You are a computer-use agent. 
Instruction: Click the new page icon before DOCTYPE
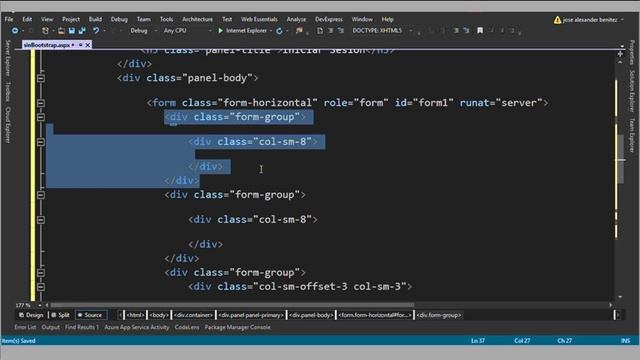tap(320, 31)
